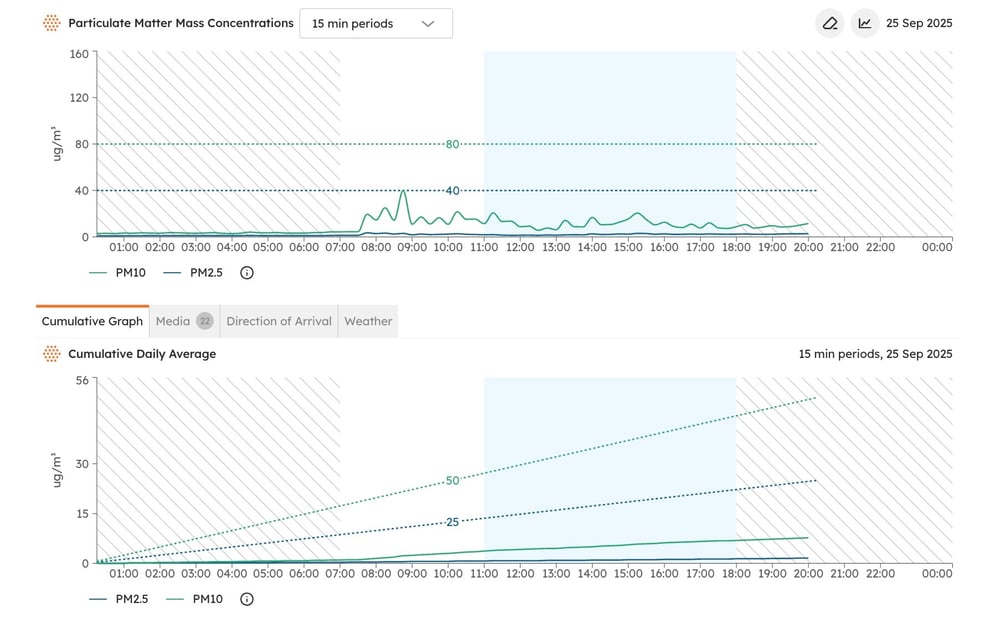Toggle PM10 series in cumulative chart legend
1000x634 pixels.
click(x=195, y=600)
